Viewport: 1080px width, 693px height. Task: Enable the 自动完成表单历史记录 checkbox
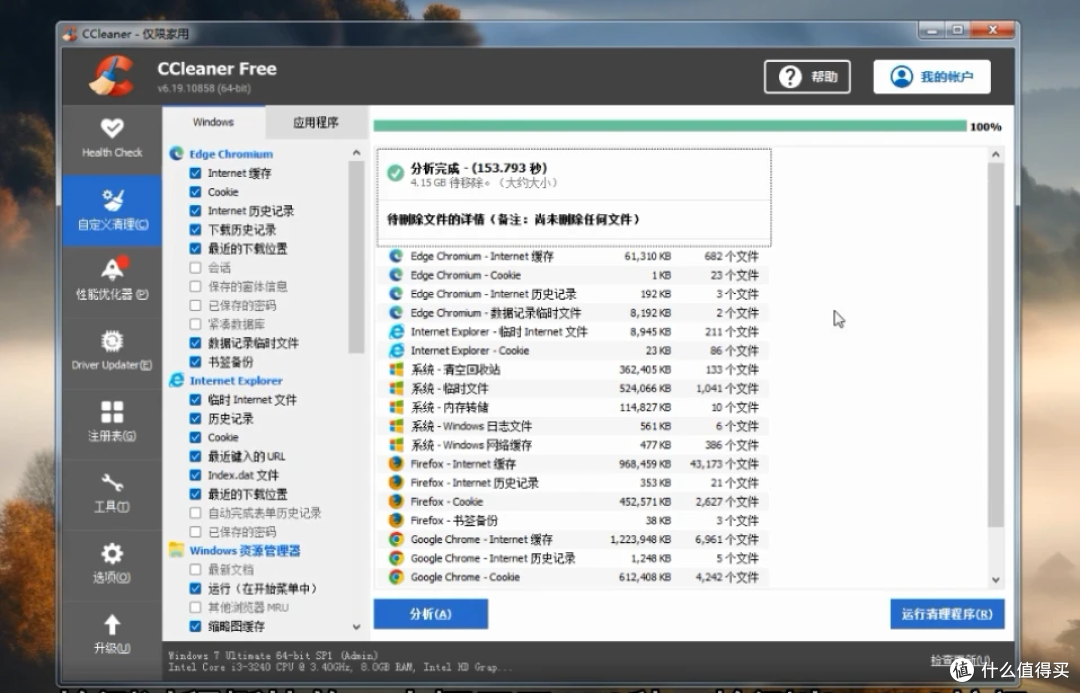coord(196,513)
